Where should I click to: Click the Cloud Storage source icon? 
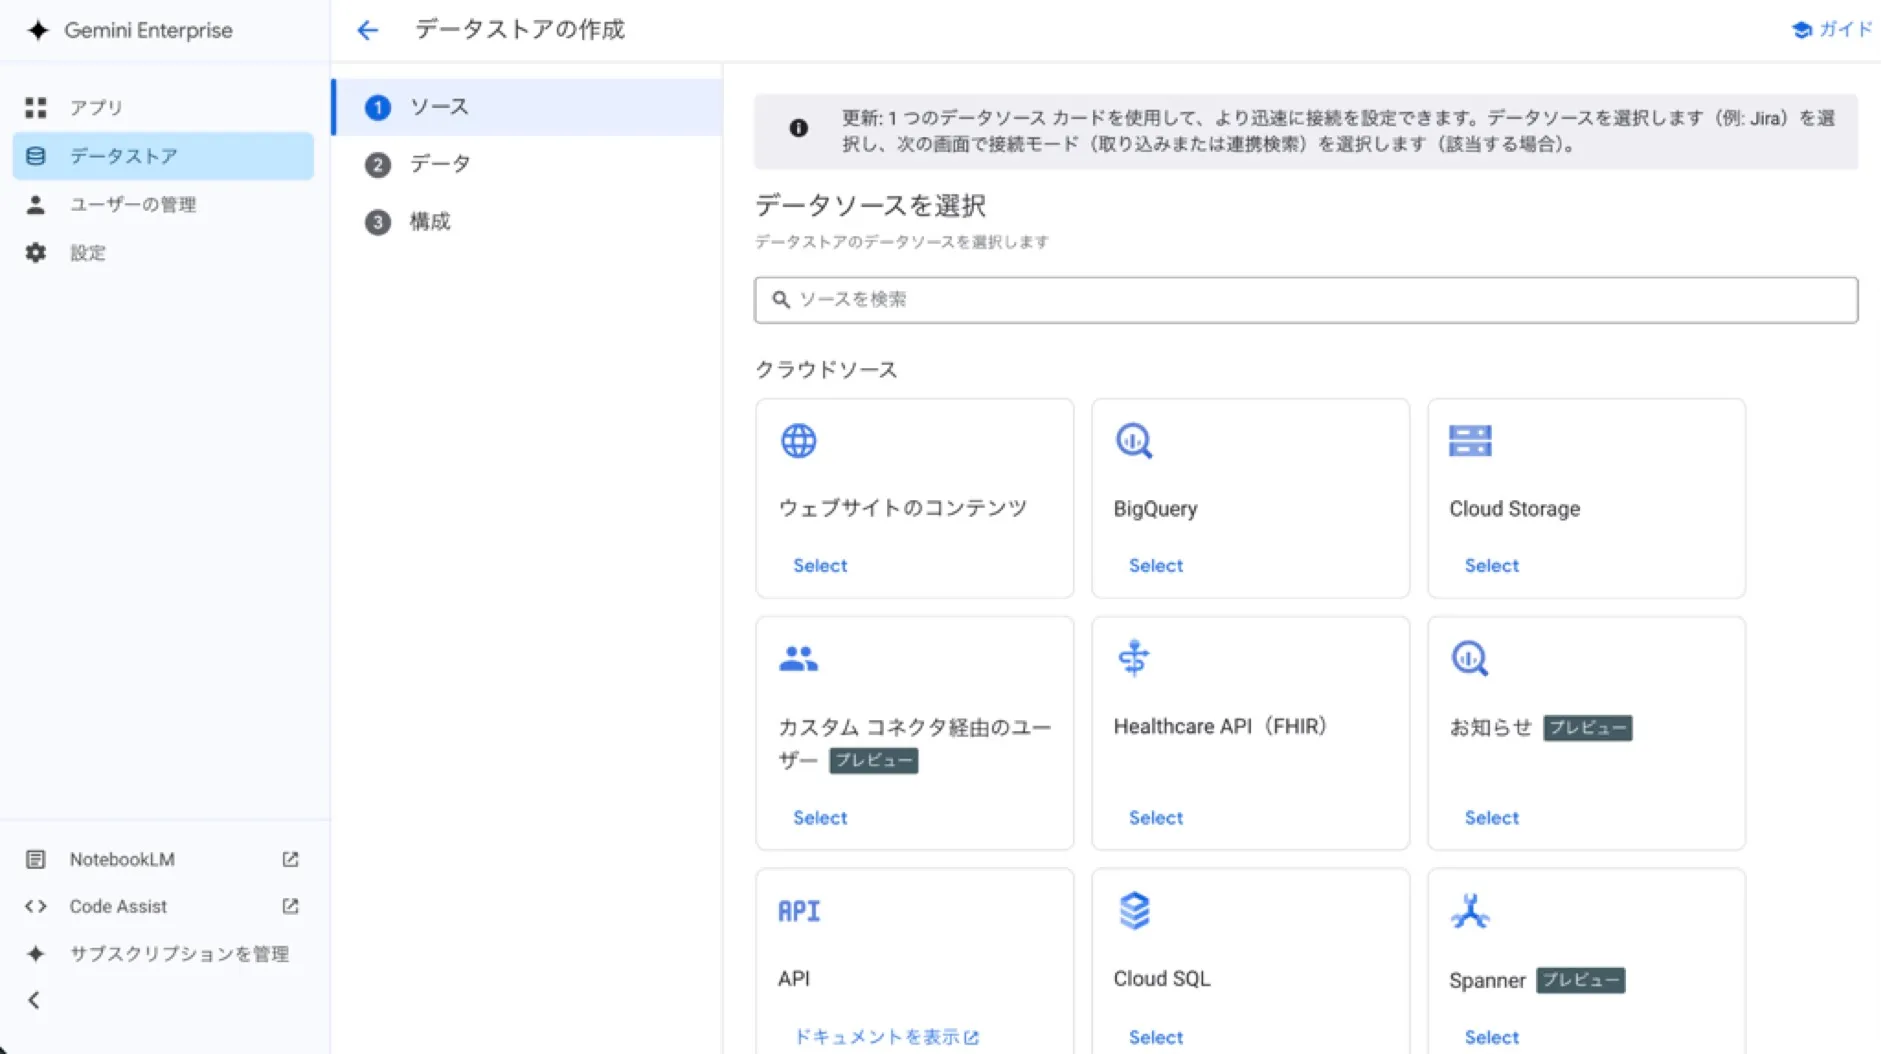1470,440
